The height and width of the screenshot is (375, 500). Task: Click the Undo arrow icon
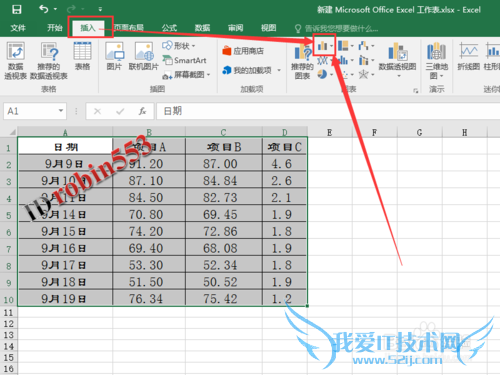44,9
